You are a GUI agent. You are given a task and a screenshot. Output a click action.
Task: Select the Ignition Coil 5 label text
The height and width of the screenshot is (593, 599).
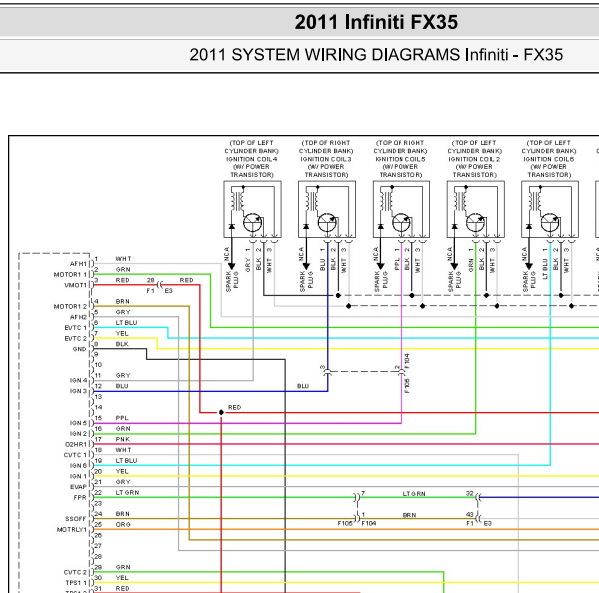400,159
